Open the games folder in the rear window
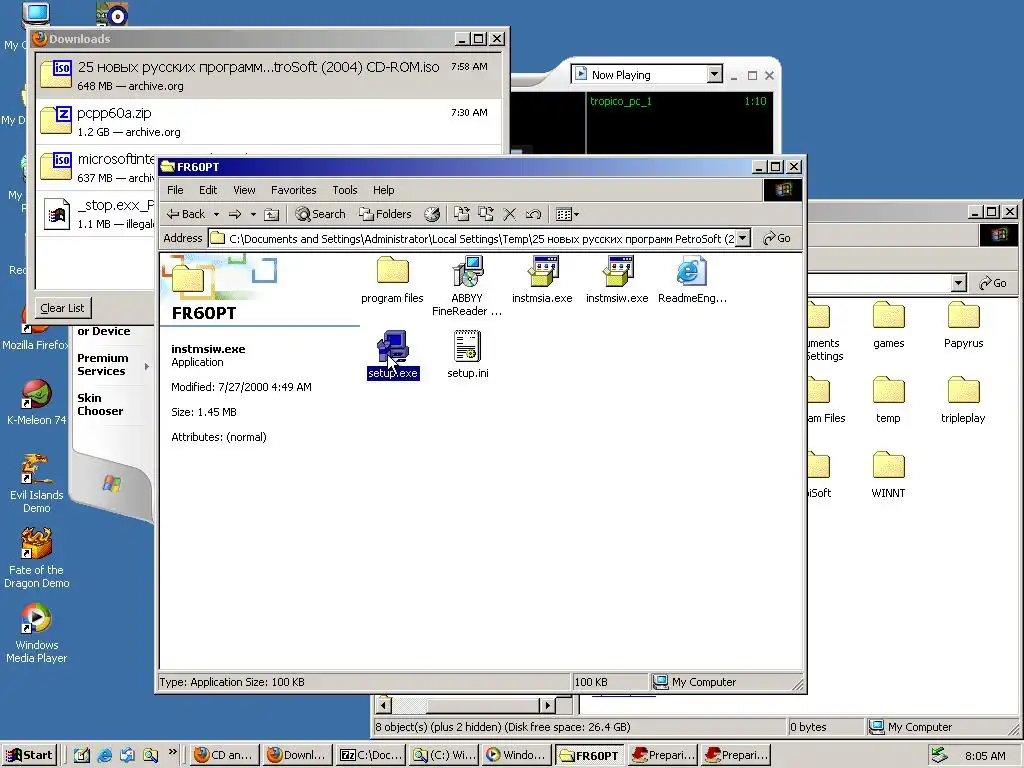This screenshot has width=1024, height=768. (888, 325)
